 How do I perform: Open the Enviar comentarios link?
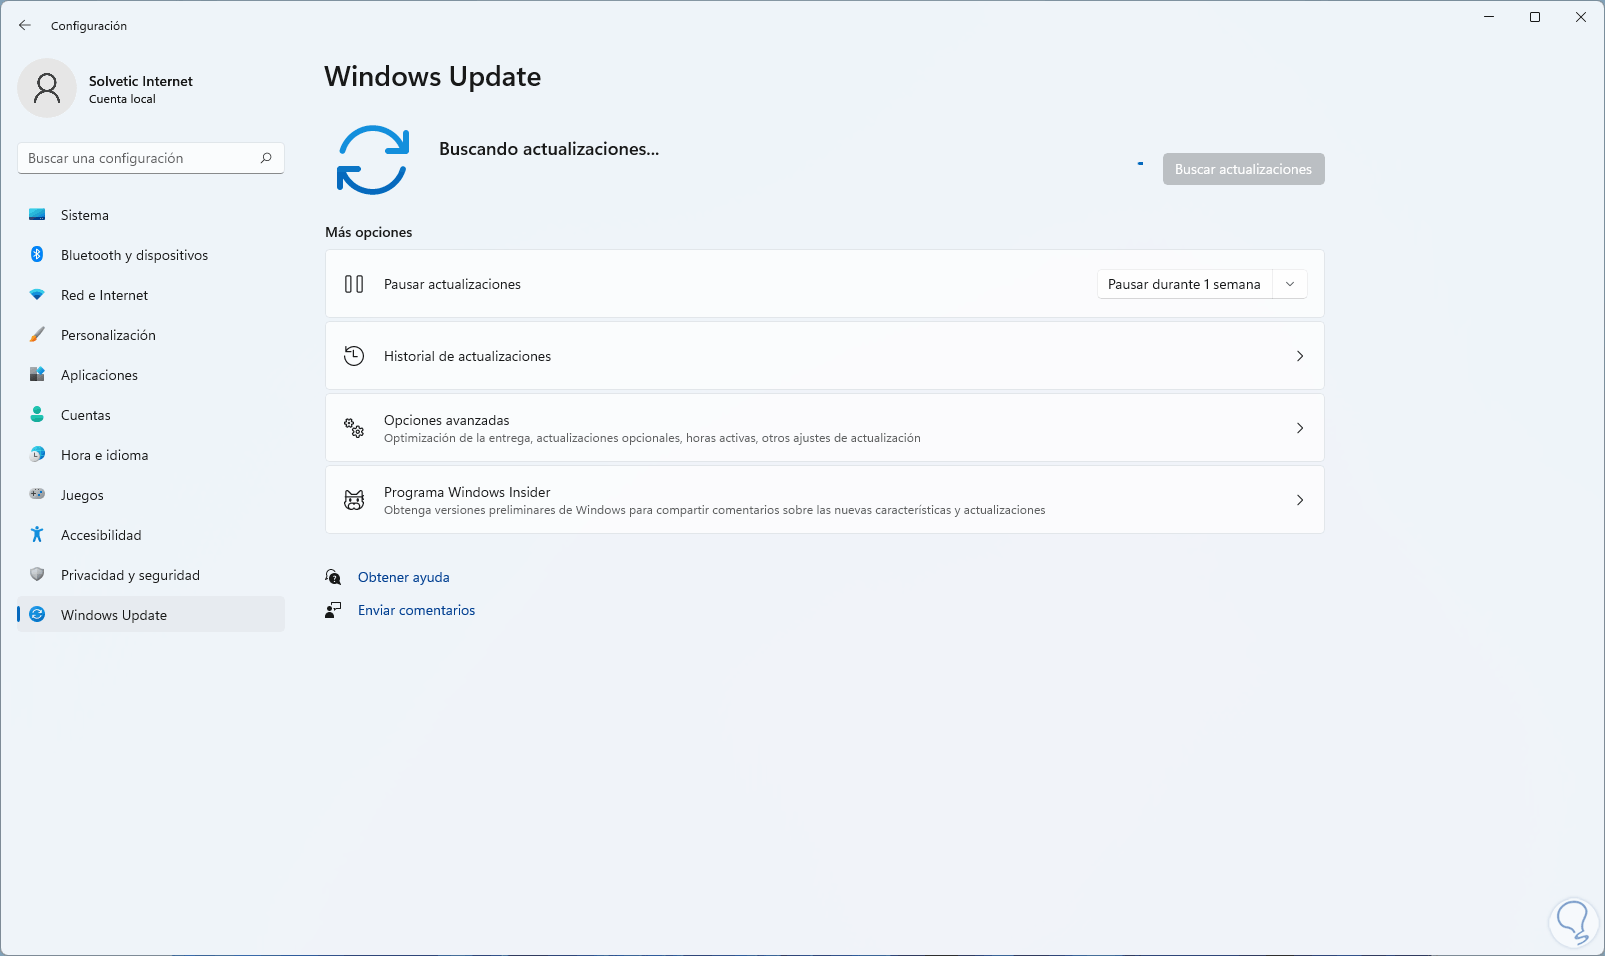tap(417, 610)
